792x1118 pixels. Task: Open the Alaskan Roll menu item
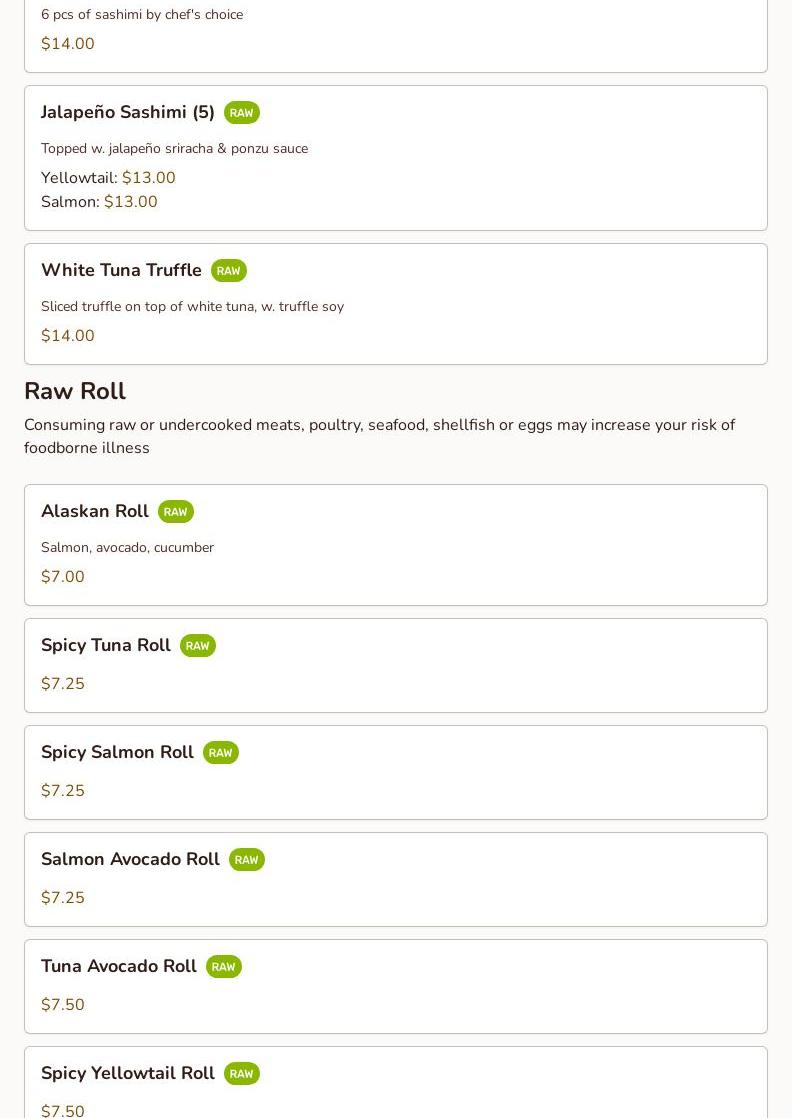pos(95,511)
